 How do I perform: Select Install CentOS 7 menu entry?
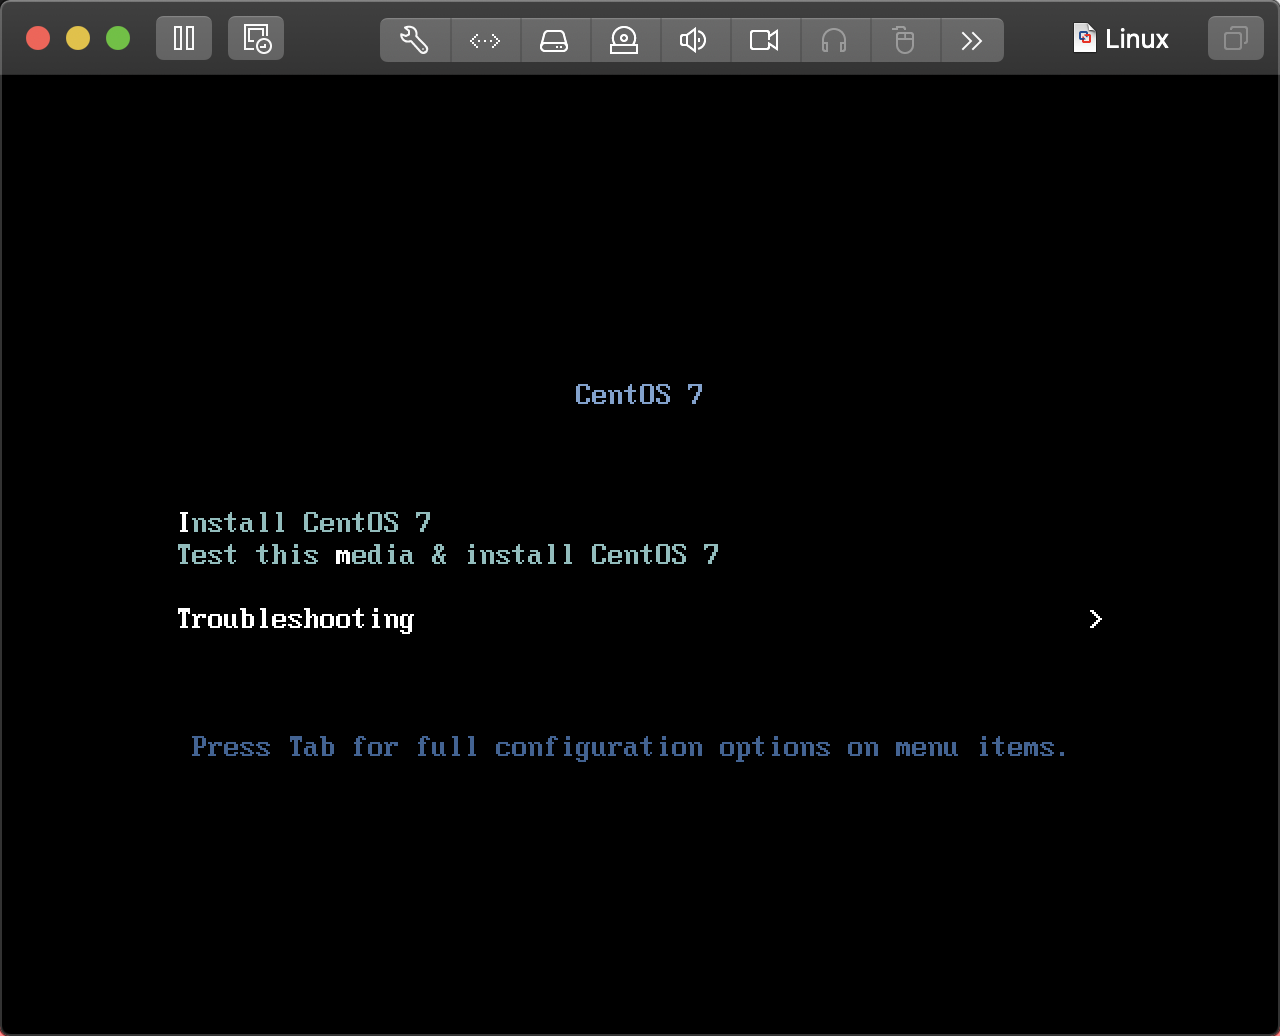point(304,522)
